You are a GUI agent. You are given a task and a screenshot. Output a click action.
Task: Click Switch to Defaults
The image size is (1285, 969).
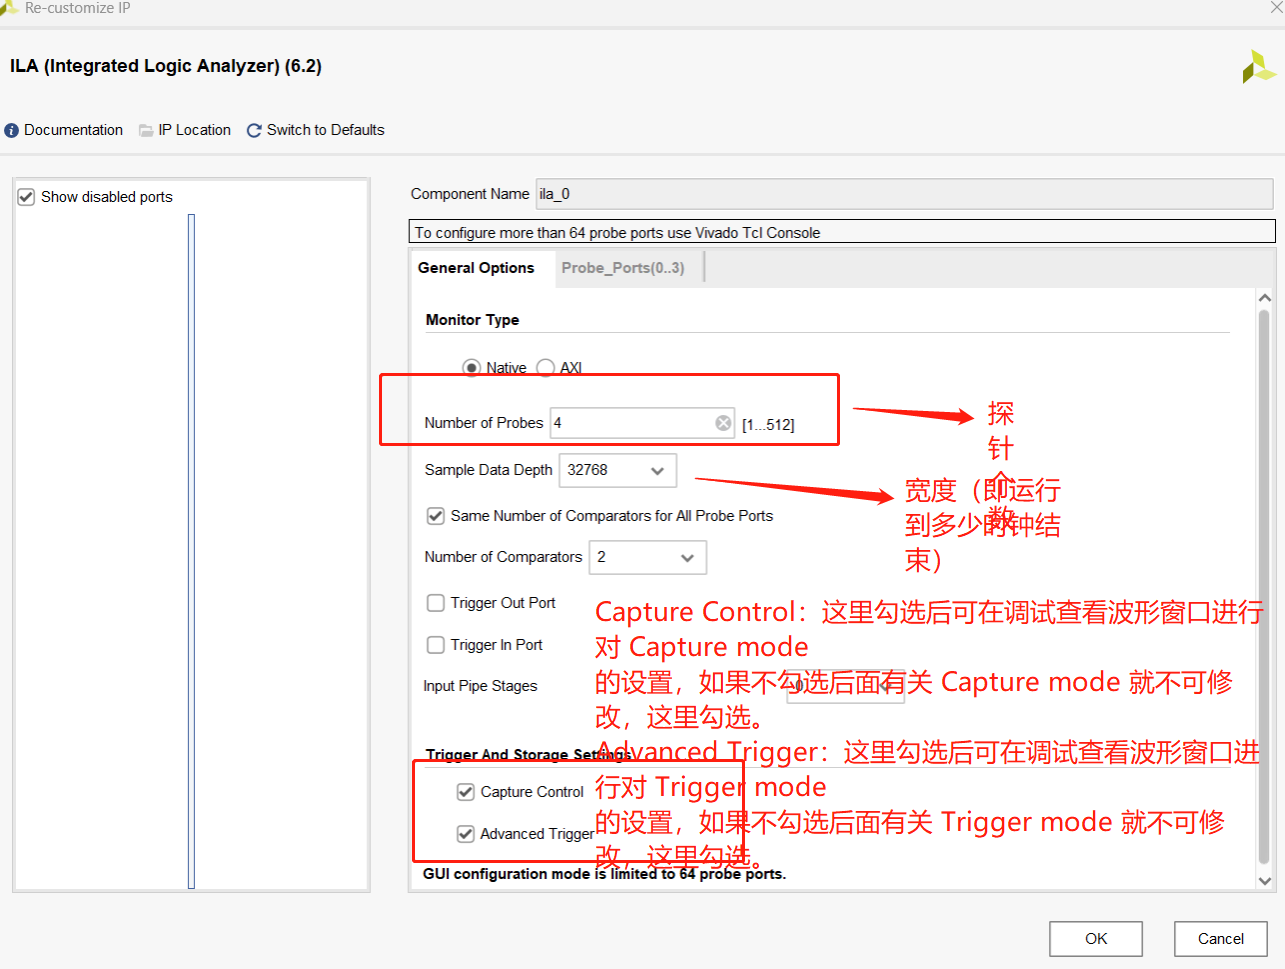(x=326, y=130)
